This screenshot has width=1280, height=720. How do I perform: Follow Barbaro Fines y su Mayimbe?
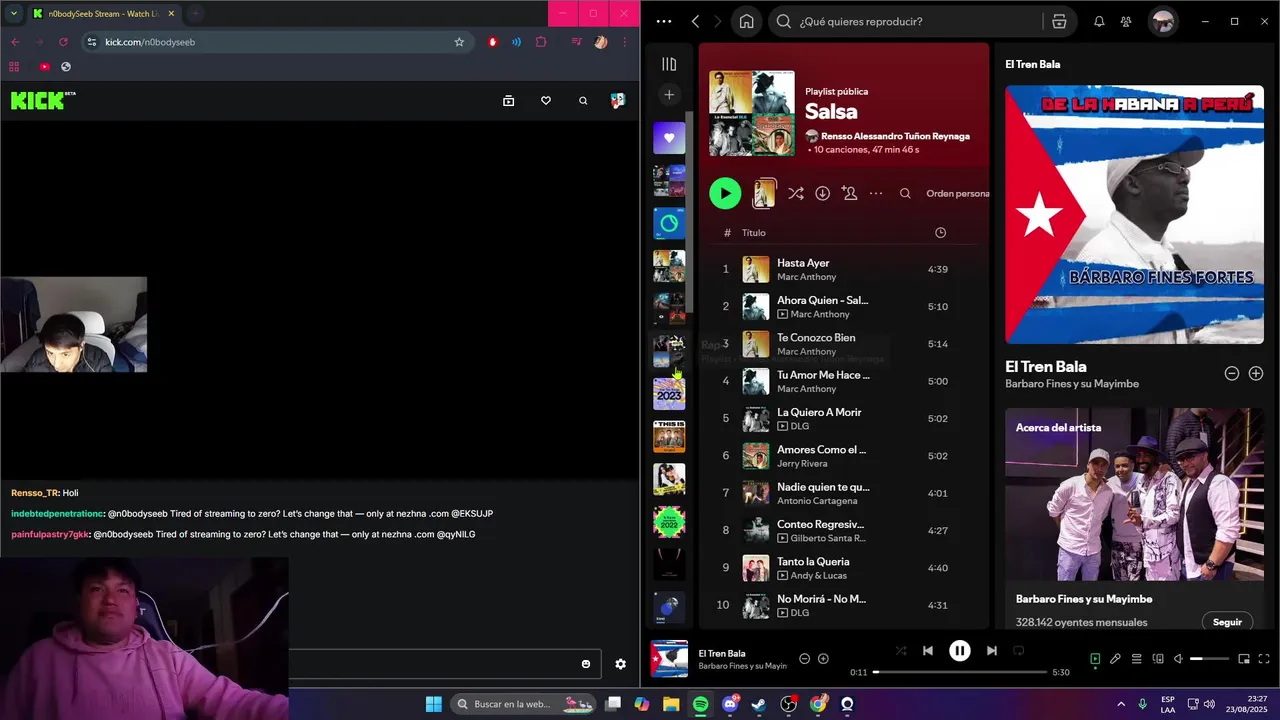point(1227,622)
